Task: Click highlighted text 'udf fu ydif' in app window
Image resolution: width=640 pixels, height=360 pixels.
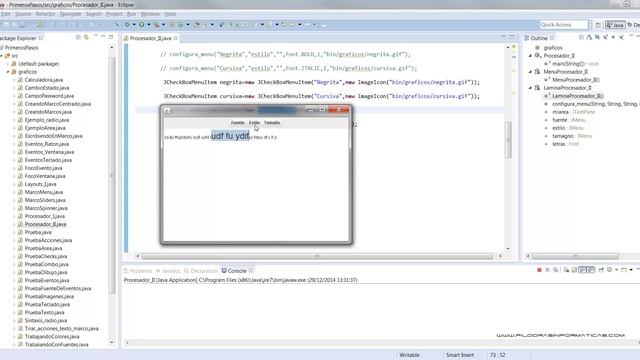Action: click(230, 136)
